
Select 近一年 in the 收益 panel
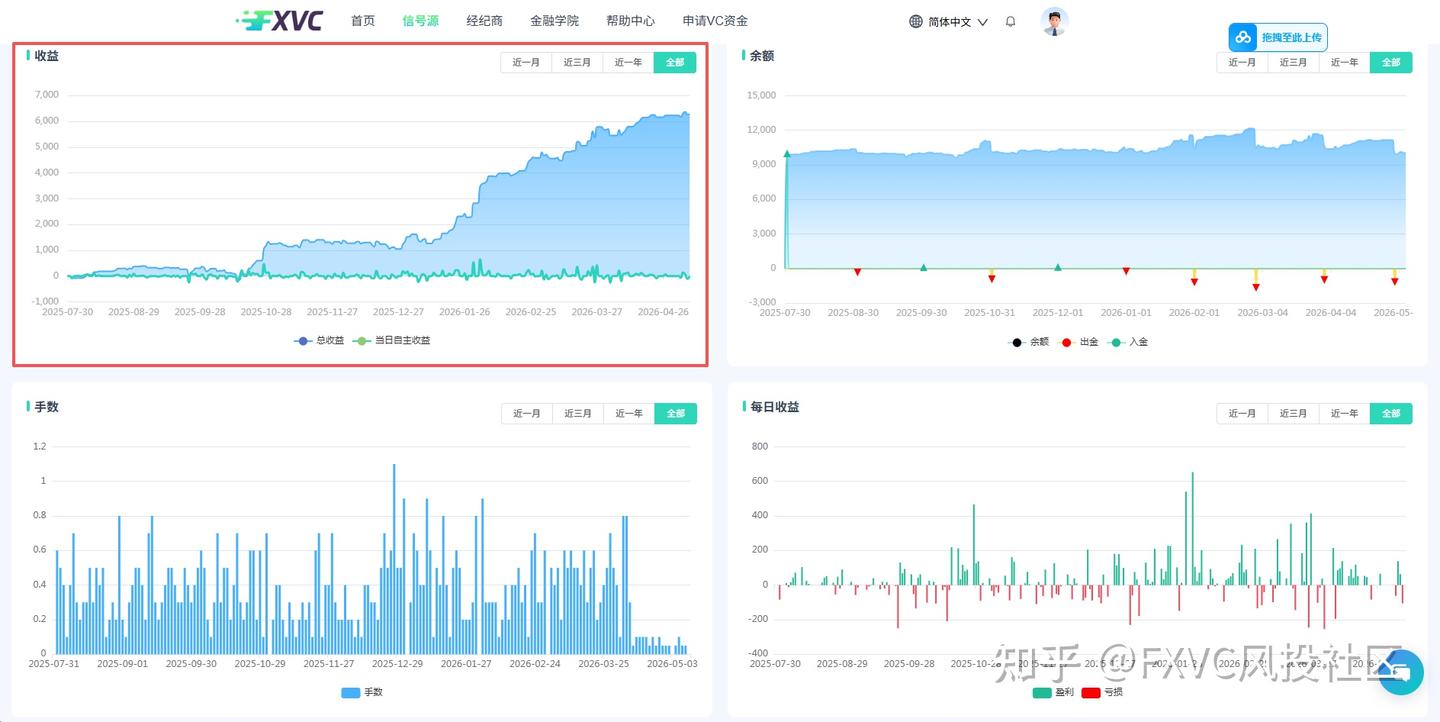(x=628, y=62)
